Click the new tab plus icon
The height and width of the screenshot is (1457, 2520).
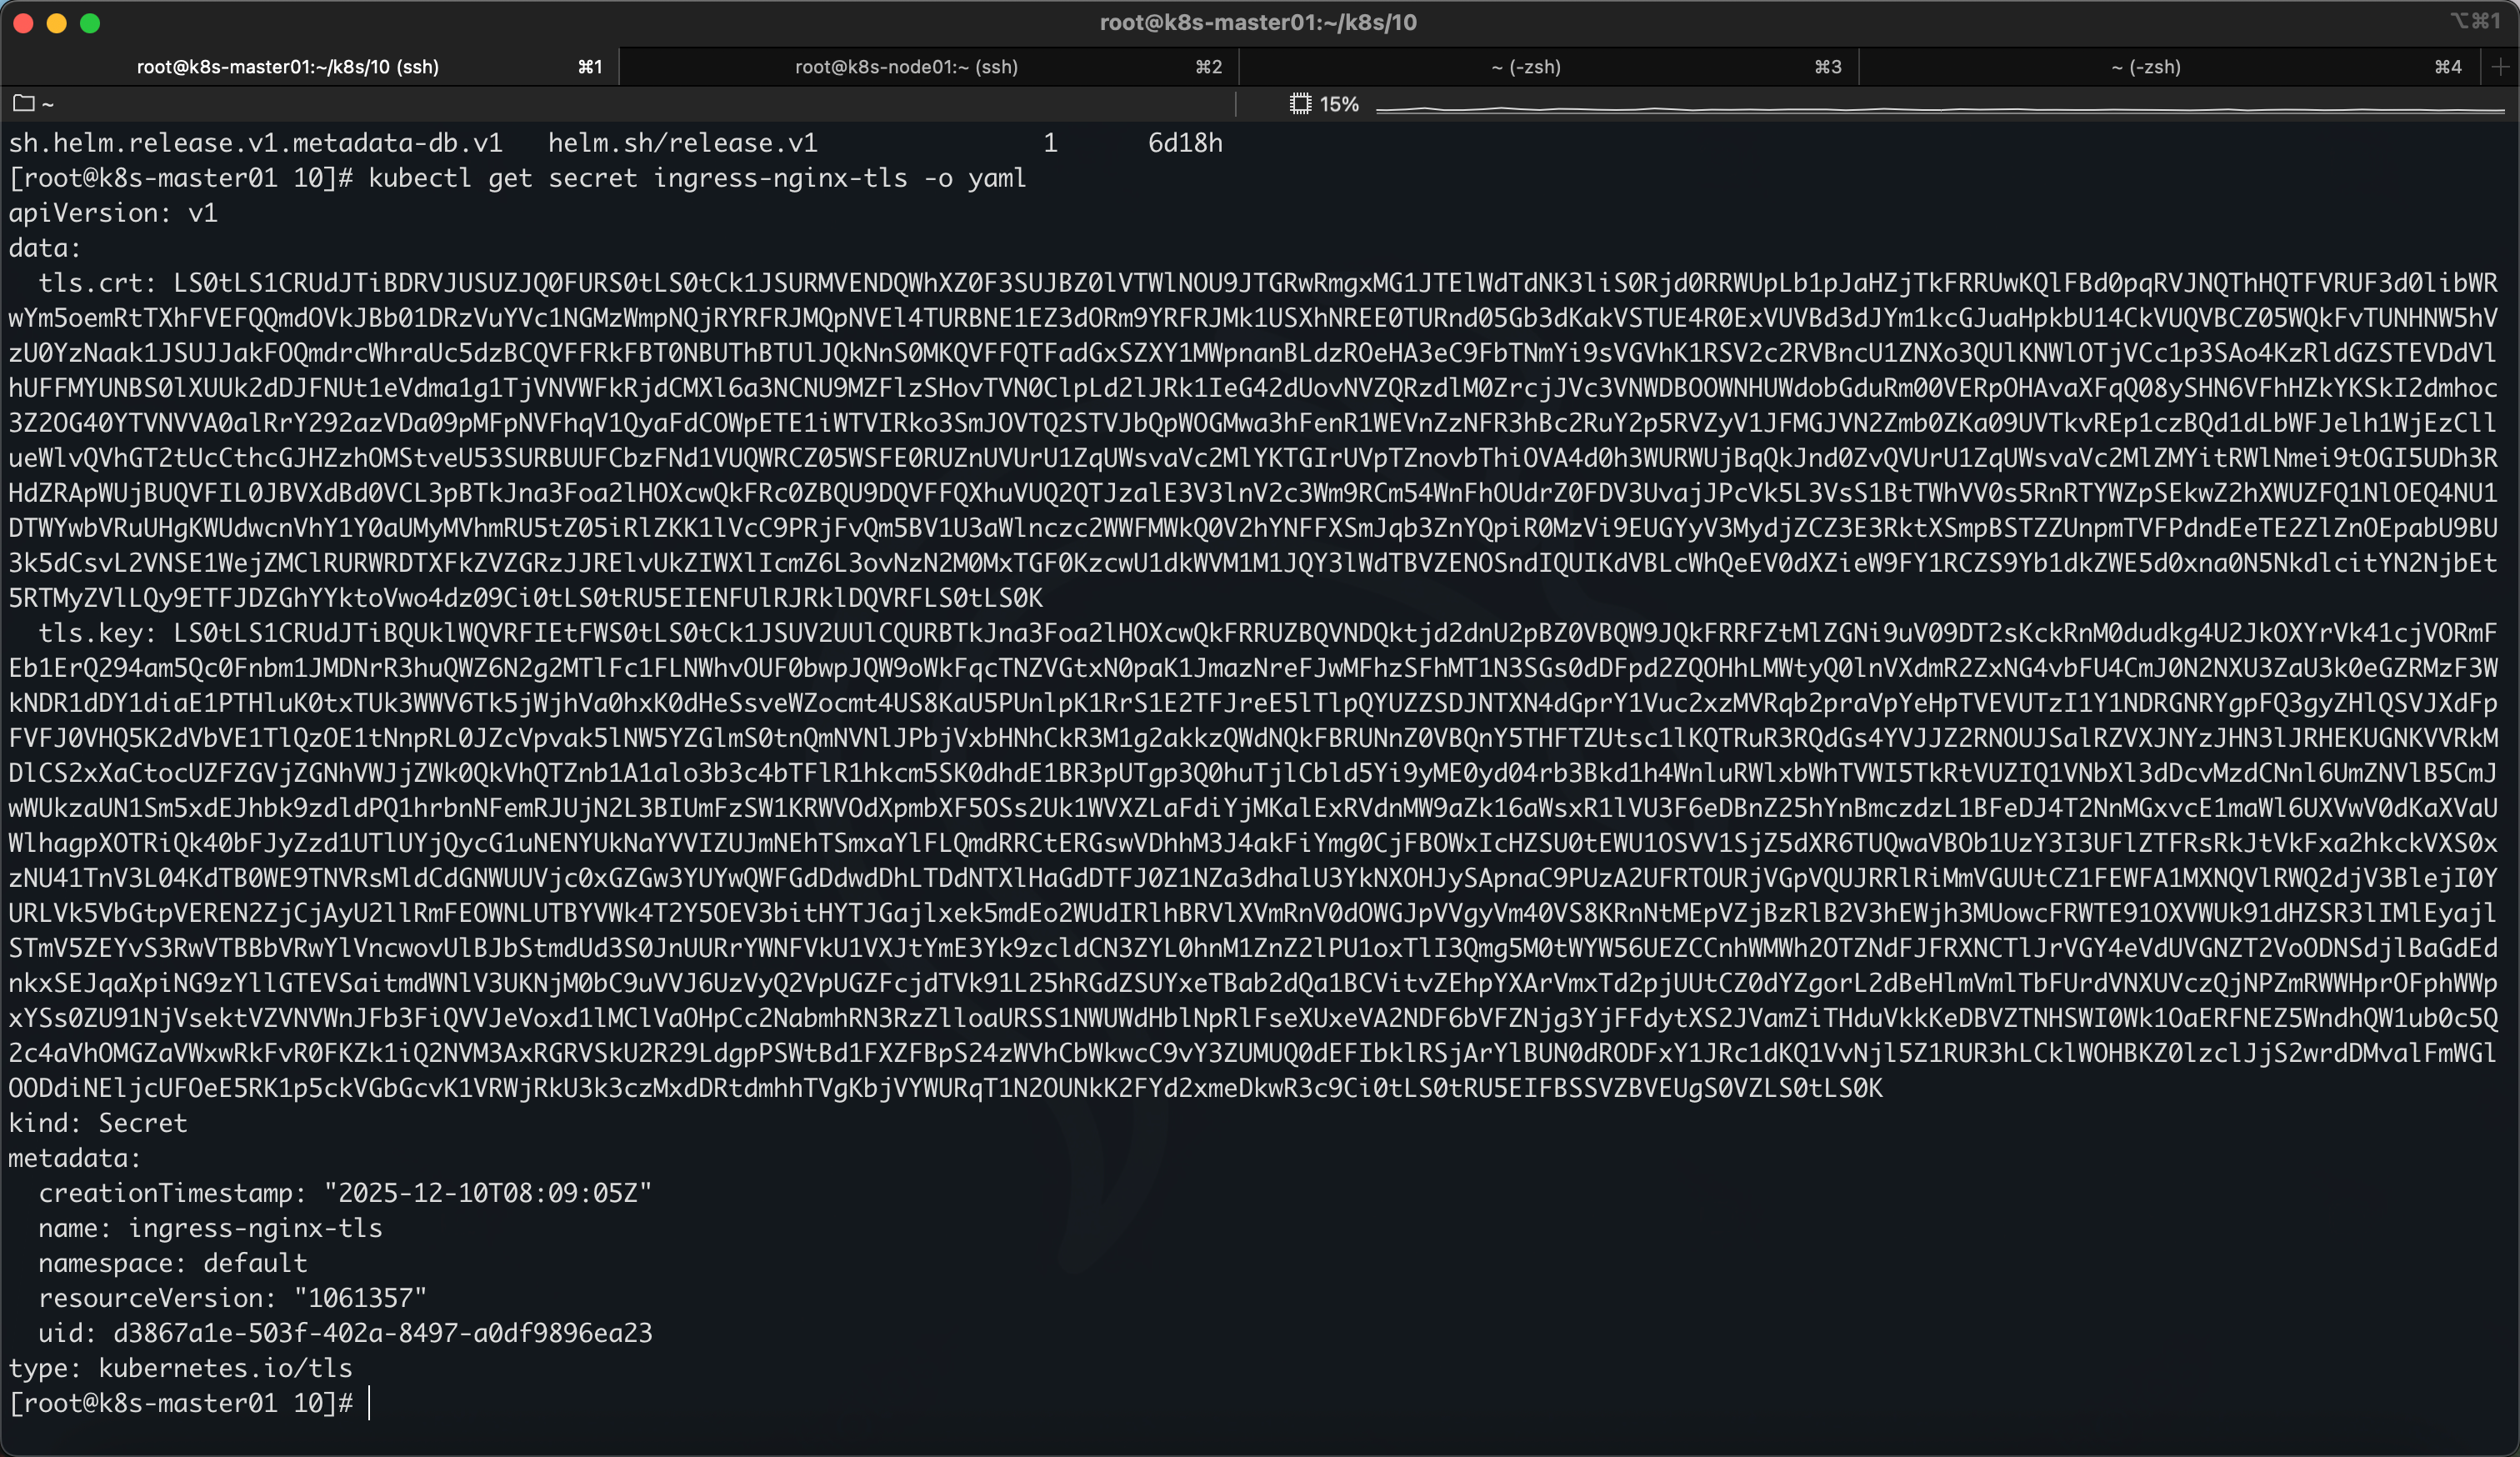(x=2500, y=67)
